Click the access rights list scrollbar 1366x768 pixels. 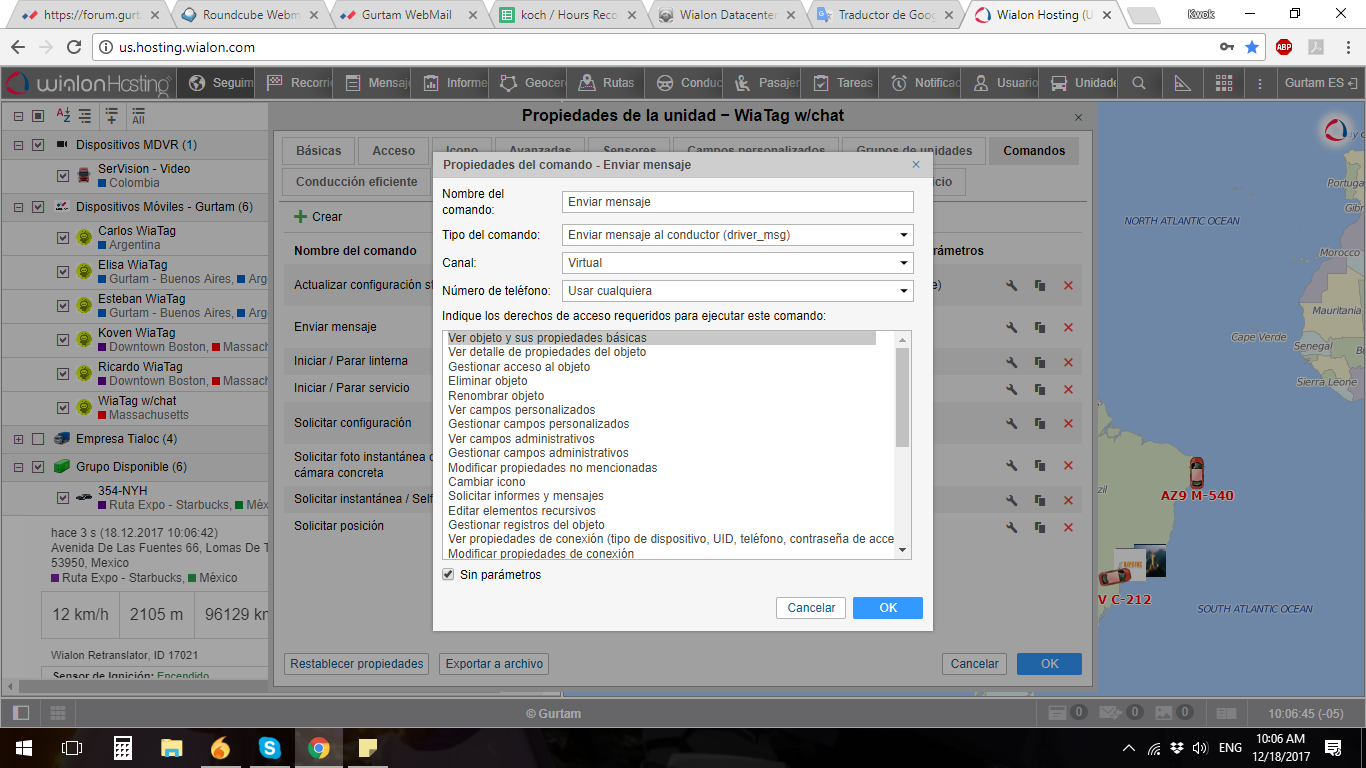click(x=903, y=400)
